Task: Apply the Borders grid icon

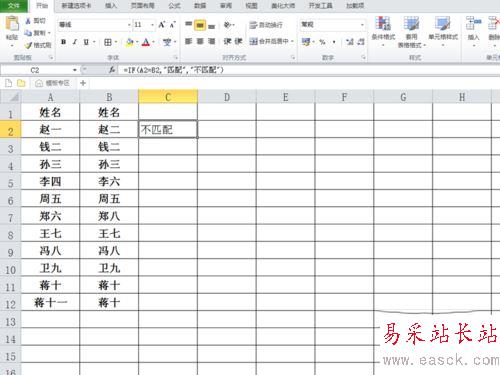Action: coord(108,42)
